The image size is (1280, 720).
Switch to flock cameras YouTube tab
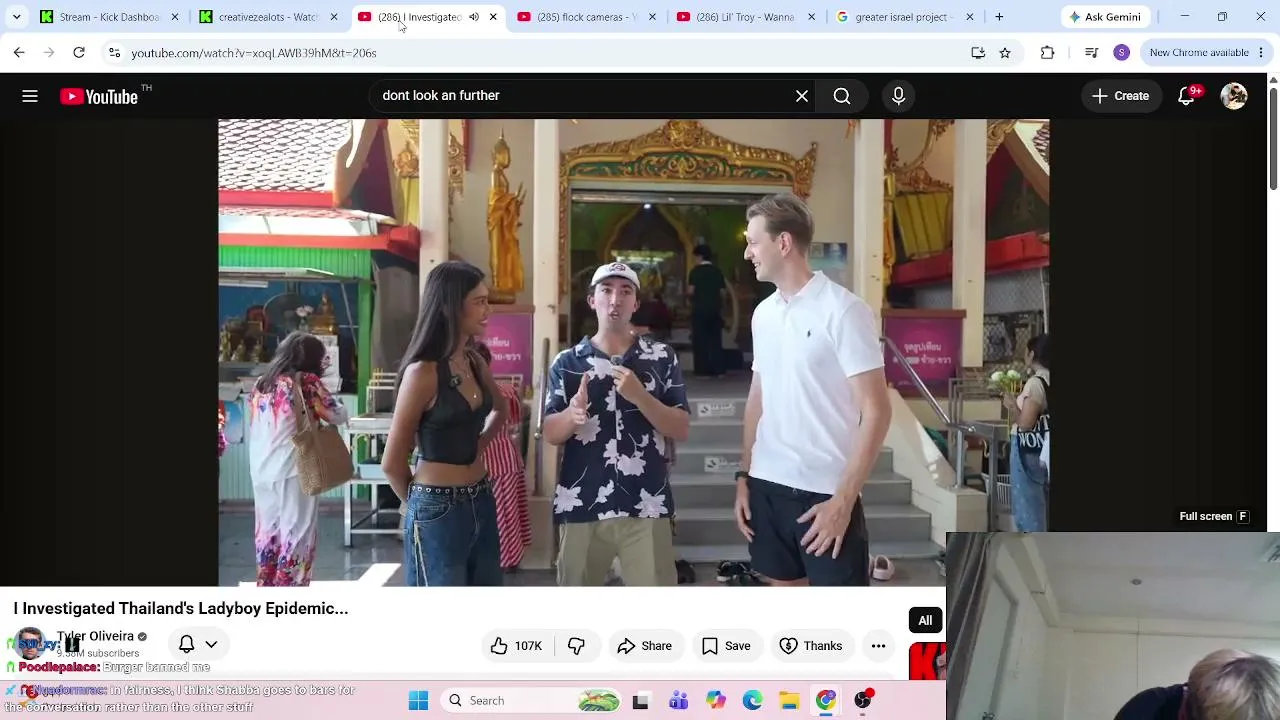click(586, 17)
